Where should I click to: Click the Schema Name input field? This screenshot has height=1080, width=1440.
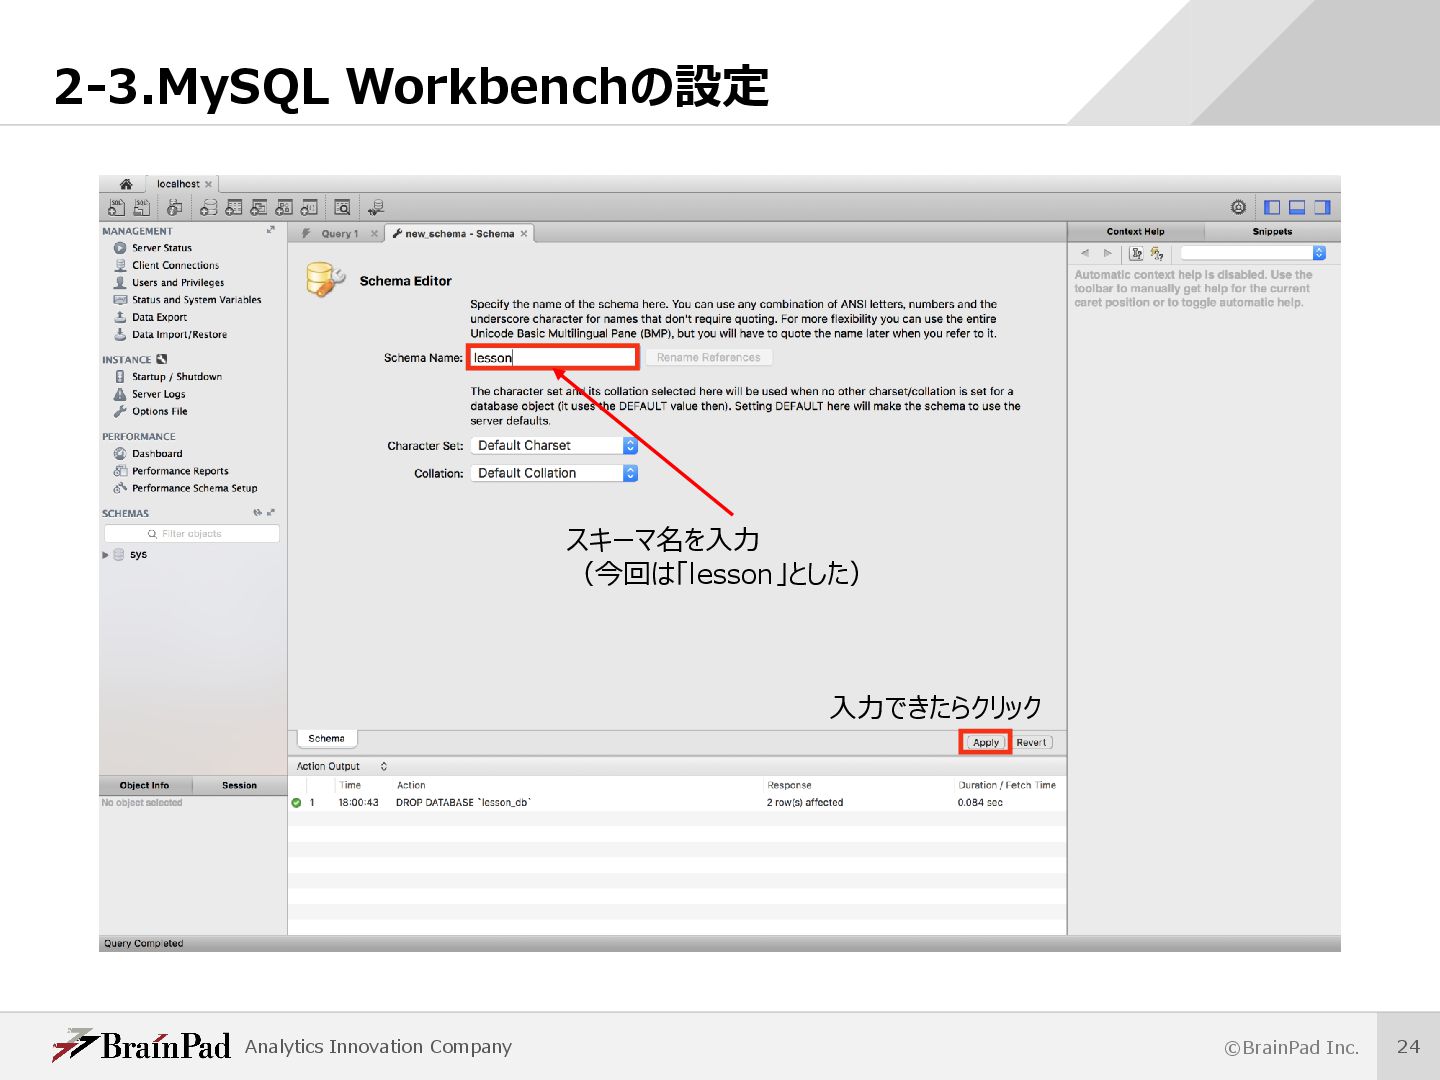pos(552,358)
